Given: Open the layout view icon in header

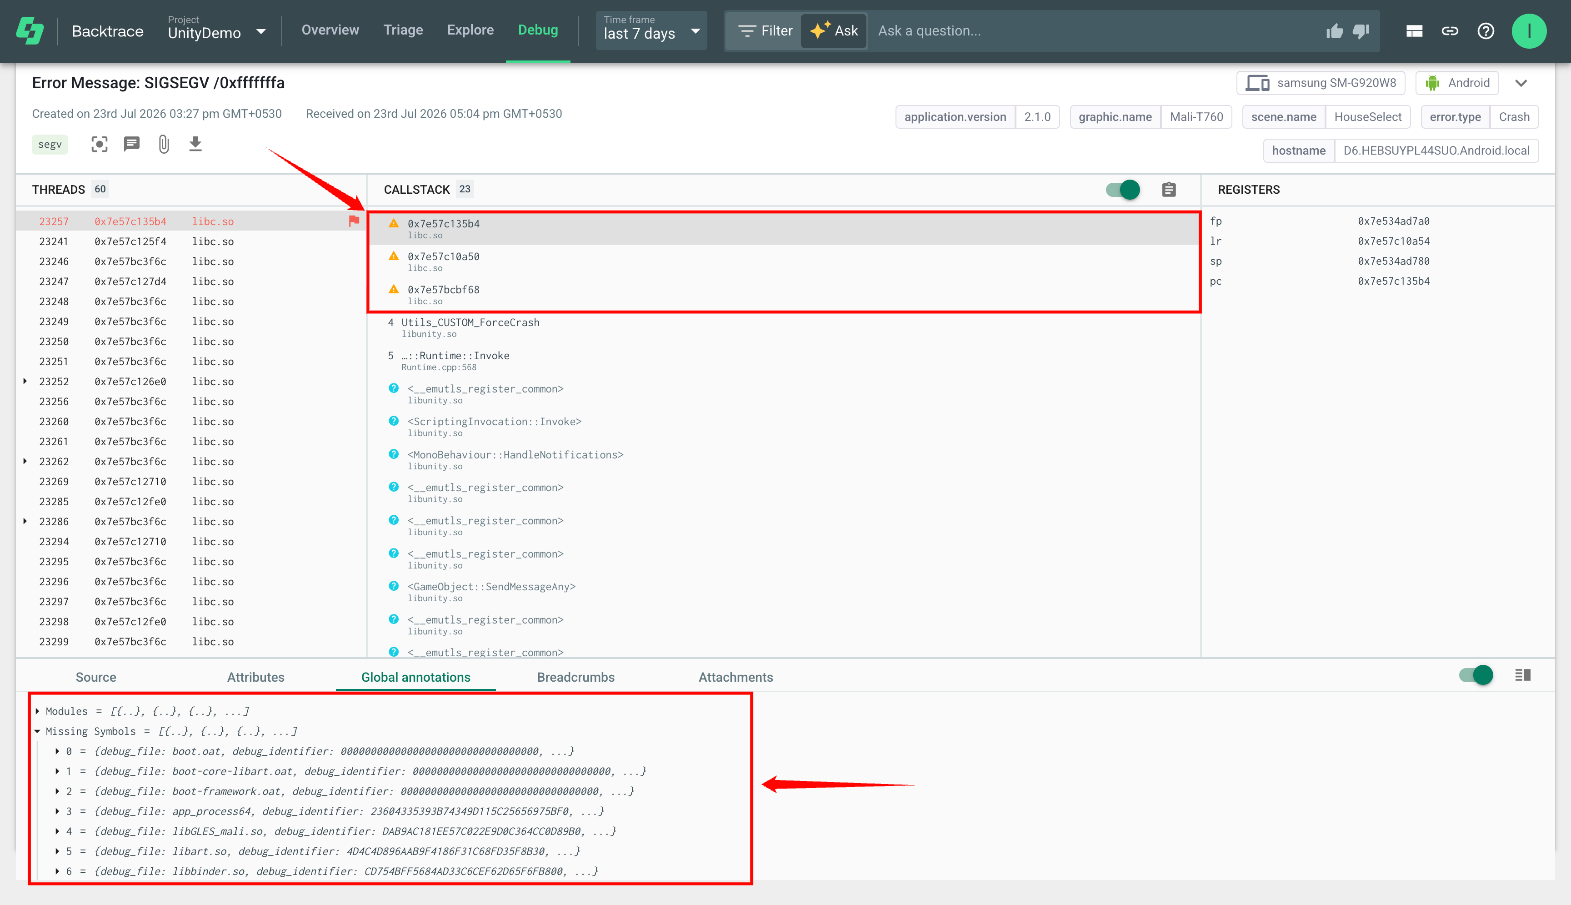Looking at the screenshot, I should (x=1414, y=31).
